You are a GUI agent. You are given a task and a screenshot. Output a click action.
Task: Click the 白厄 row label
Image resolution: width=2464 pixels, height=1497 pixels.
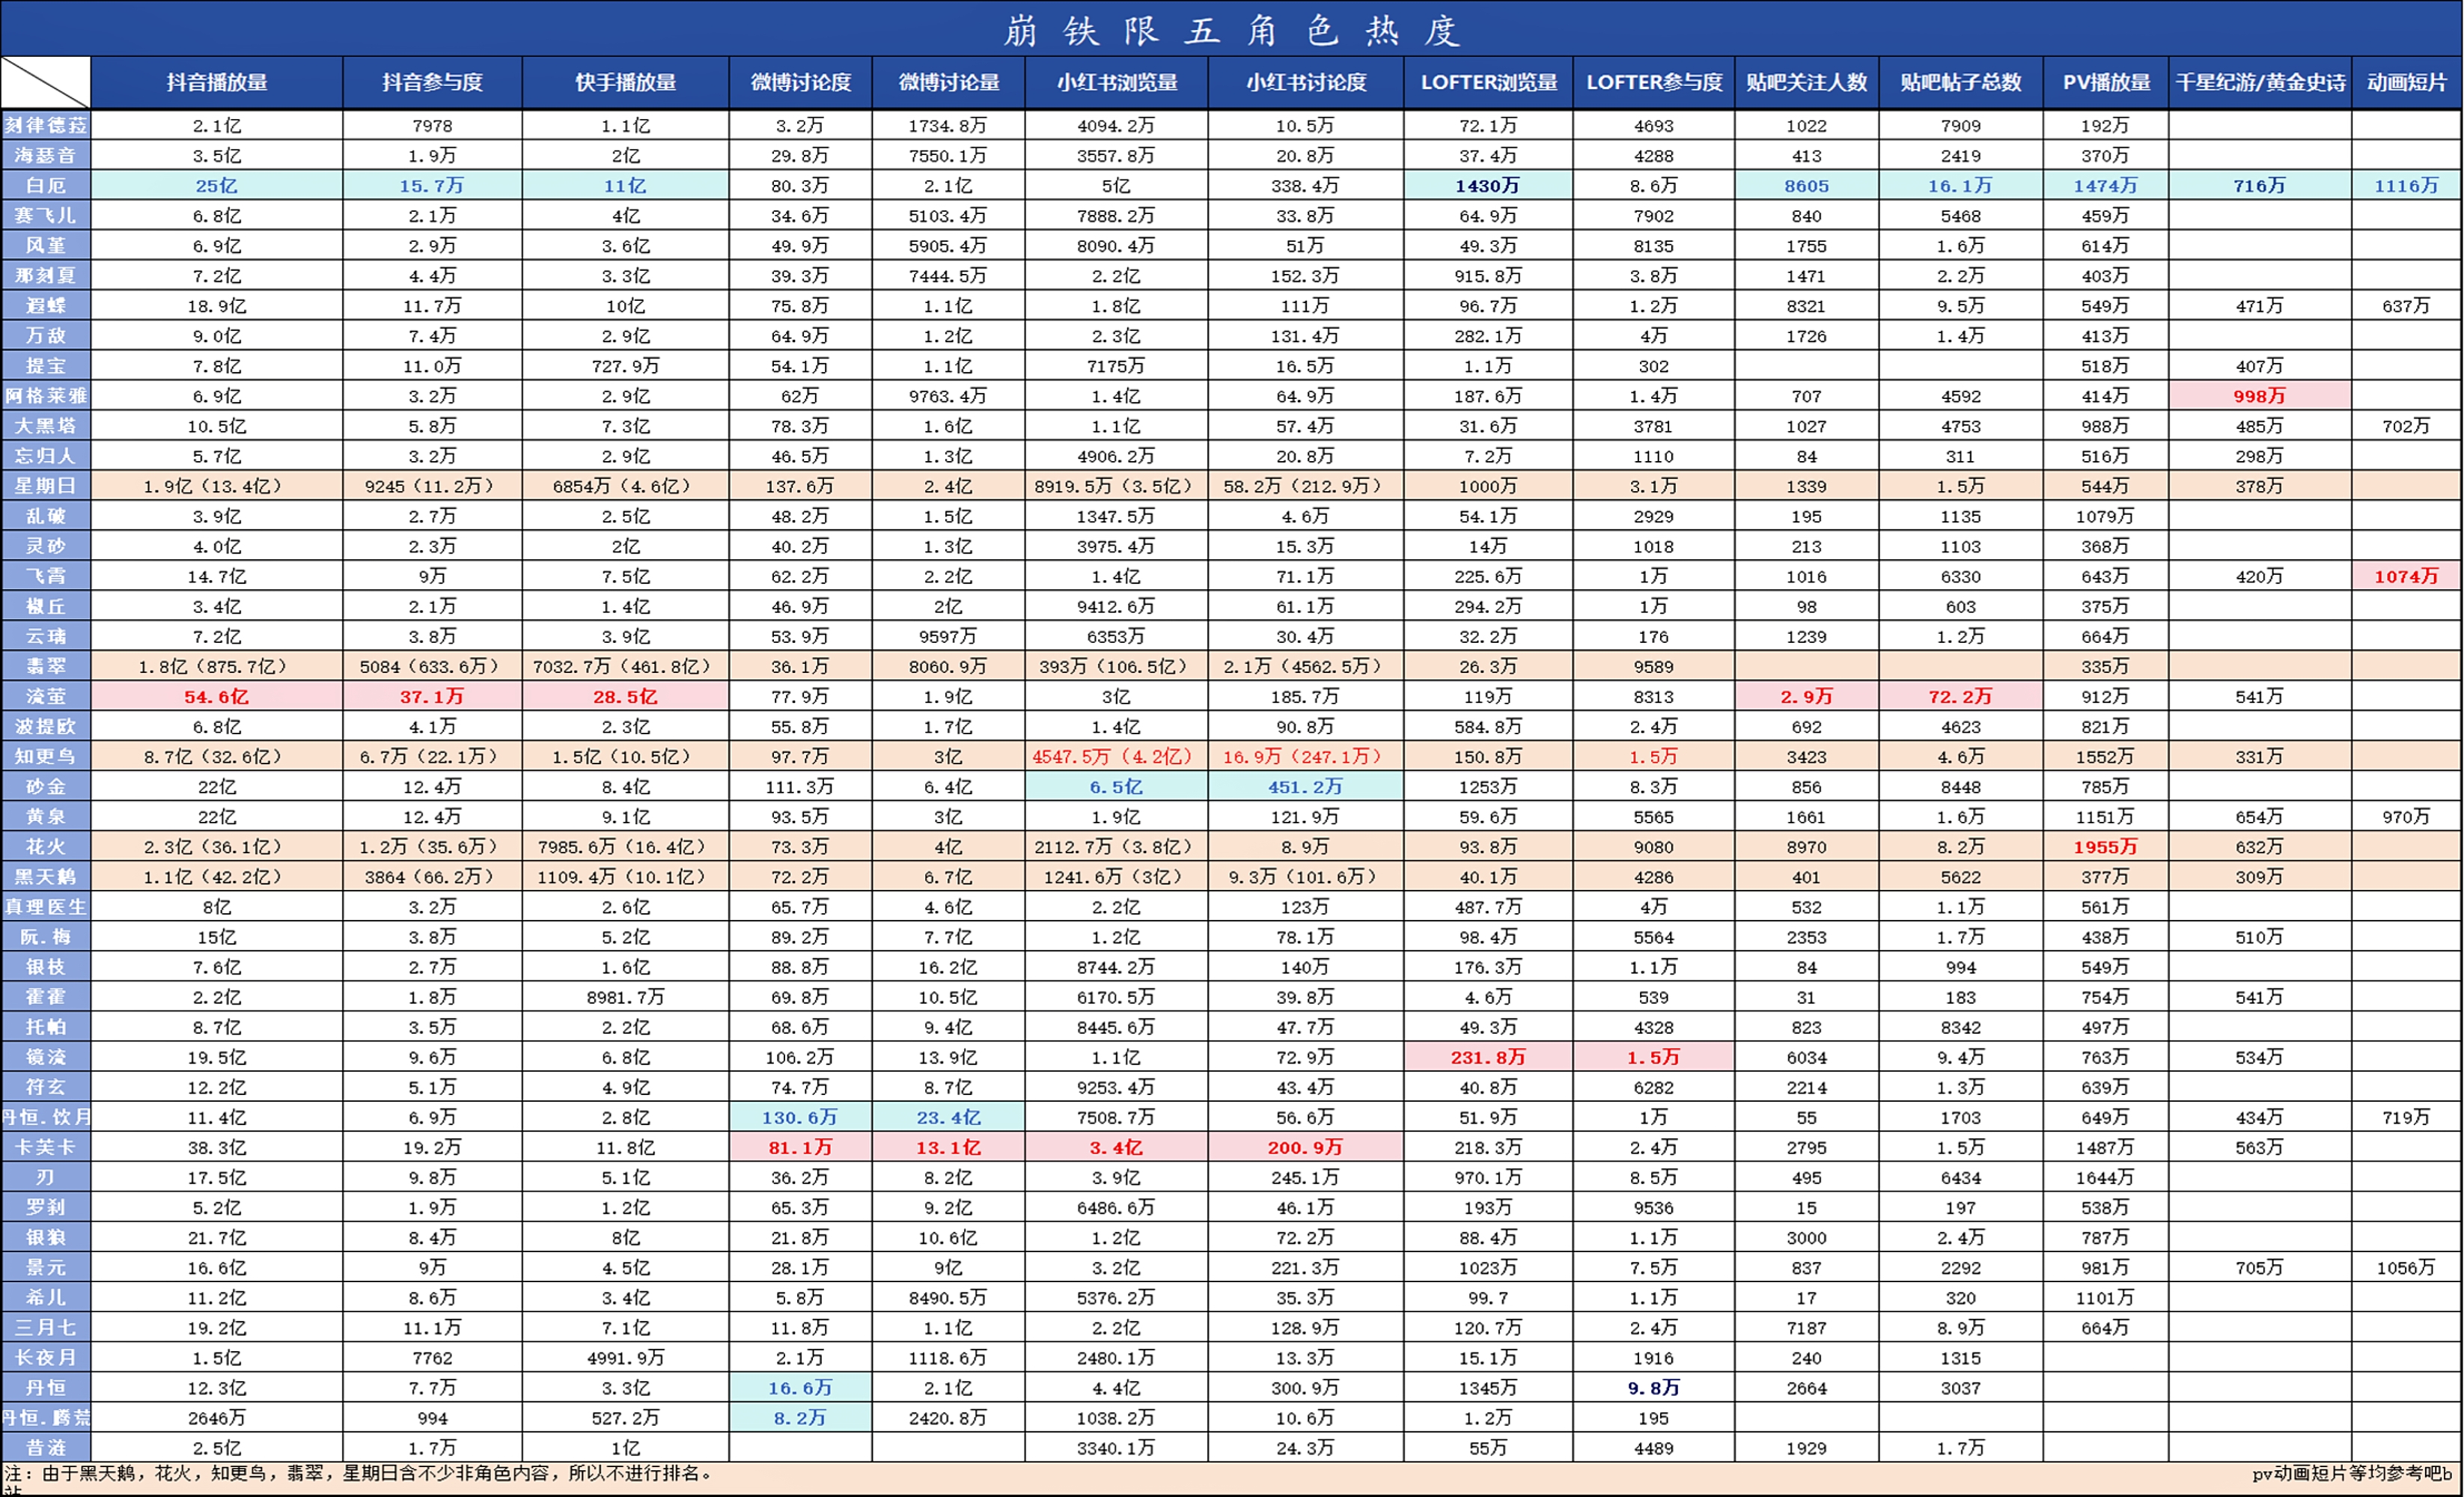tap(46, 185)
